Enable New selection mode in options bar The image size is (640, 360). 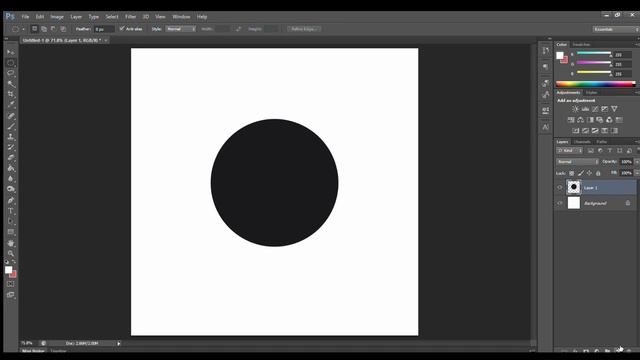[34, 29]
